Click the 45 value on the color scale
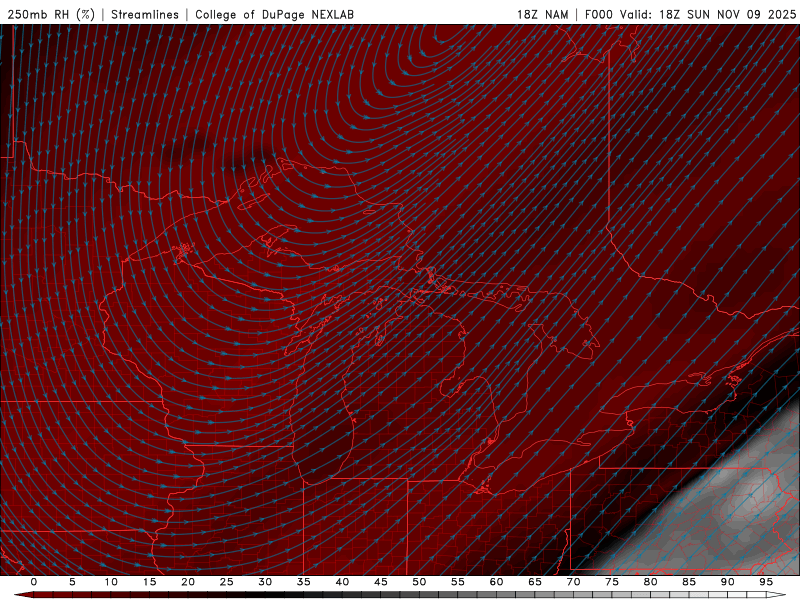This screenshot has width=800, height=600. coord(381,582)
